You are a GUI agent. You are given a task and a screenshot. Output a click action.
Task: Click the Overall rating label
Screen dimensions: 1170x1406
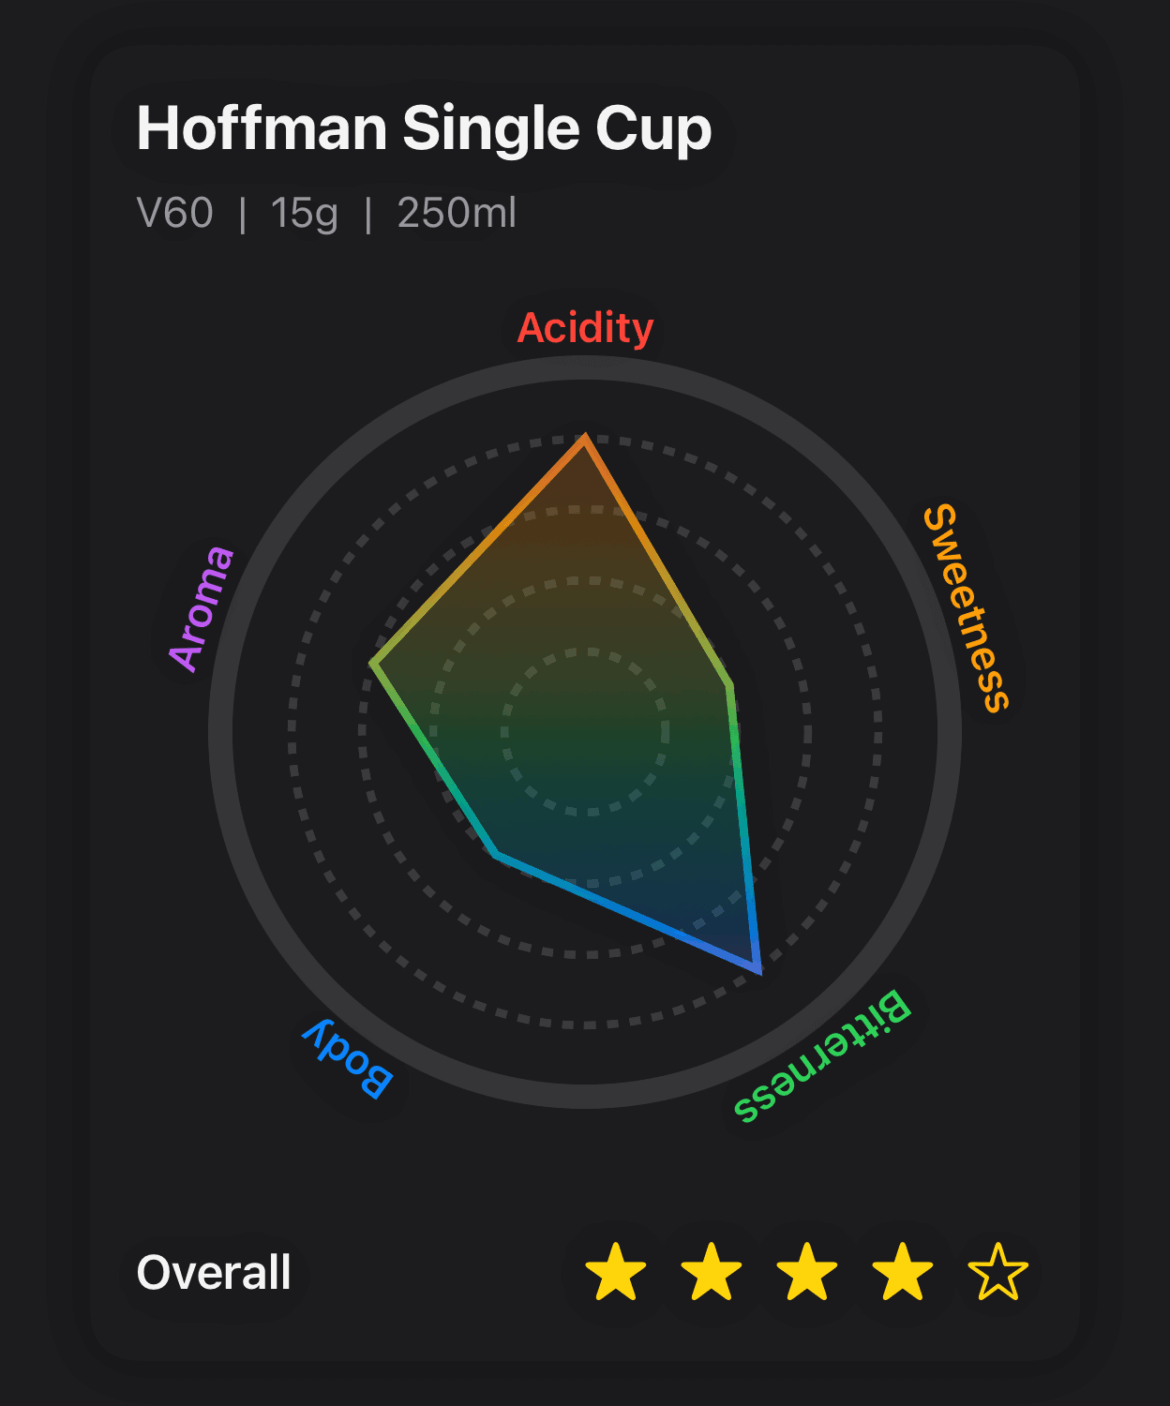(x=214, y=1273)
